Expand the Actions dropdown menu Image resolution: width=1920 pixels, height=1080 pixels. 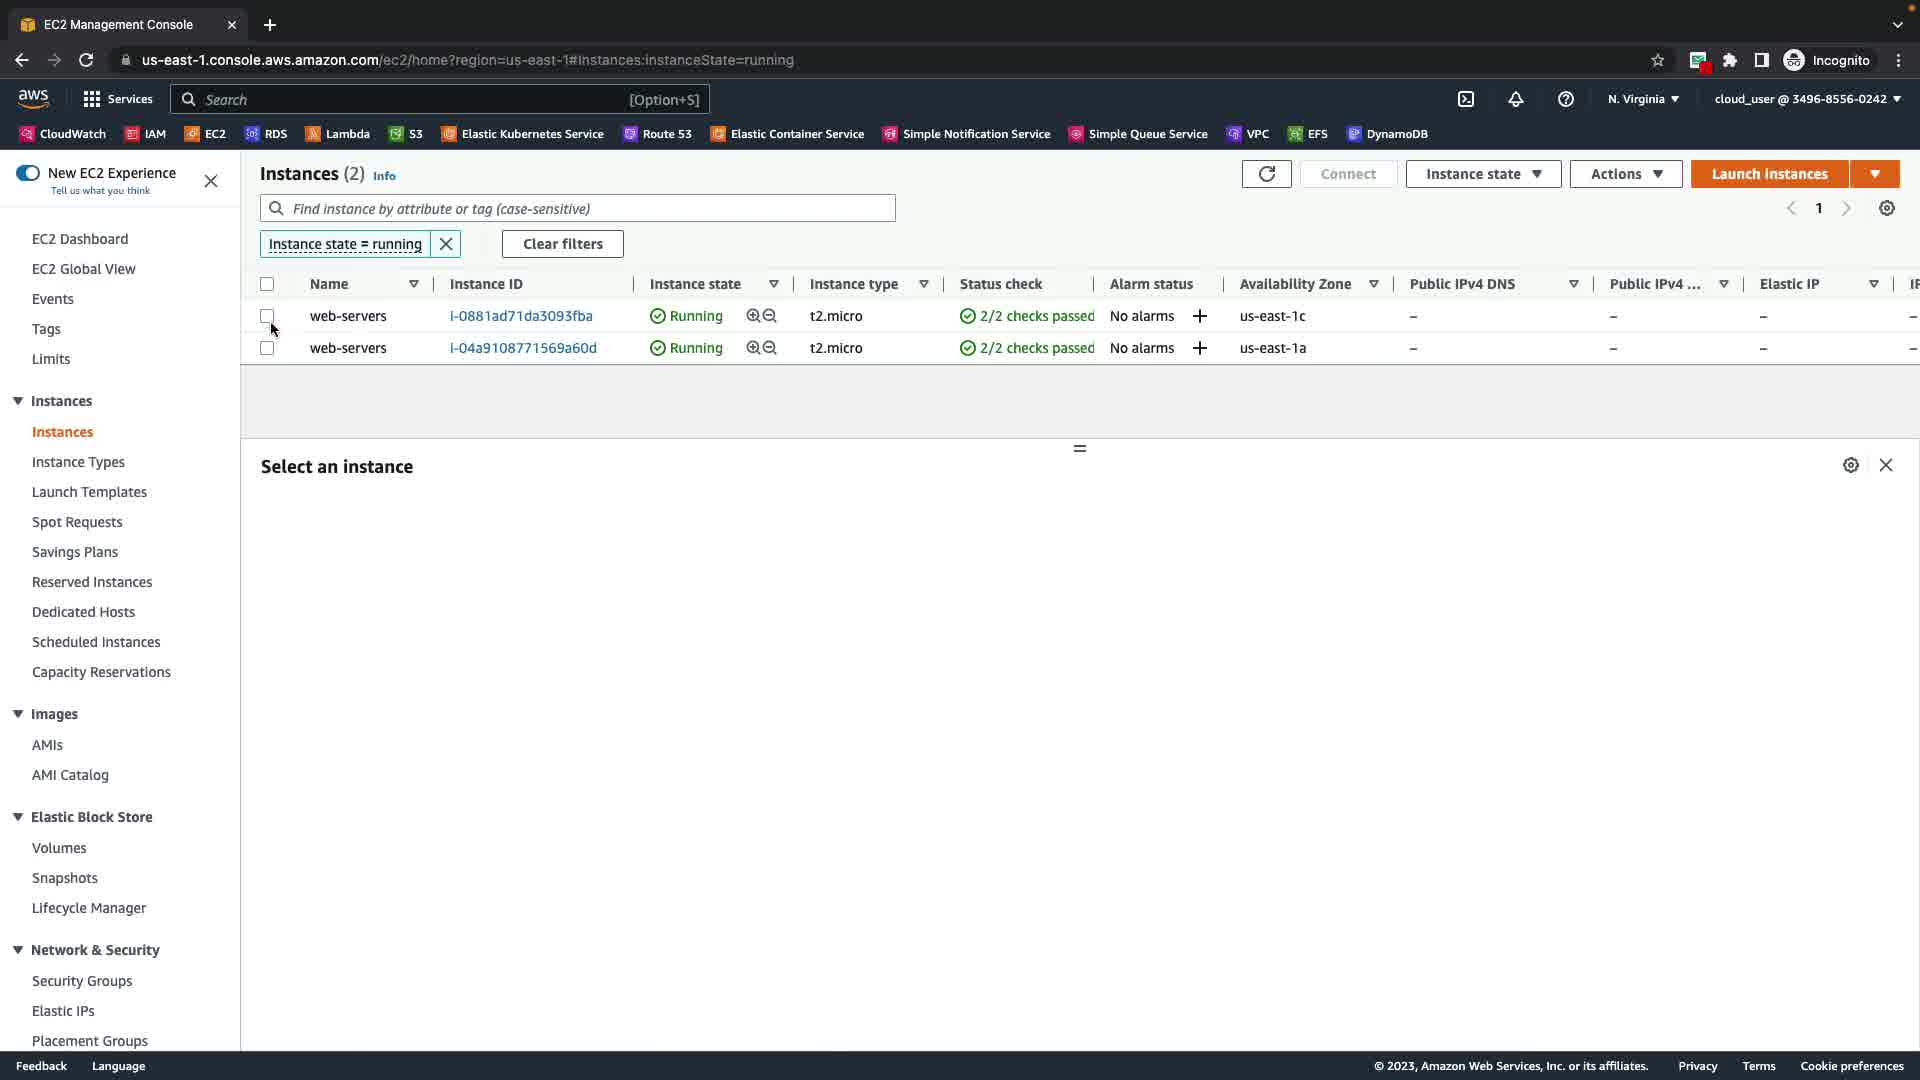1626,174
